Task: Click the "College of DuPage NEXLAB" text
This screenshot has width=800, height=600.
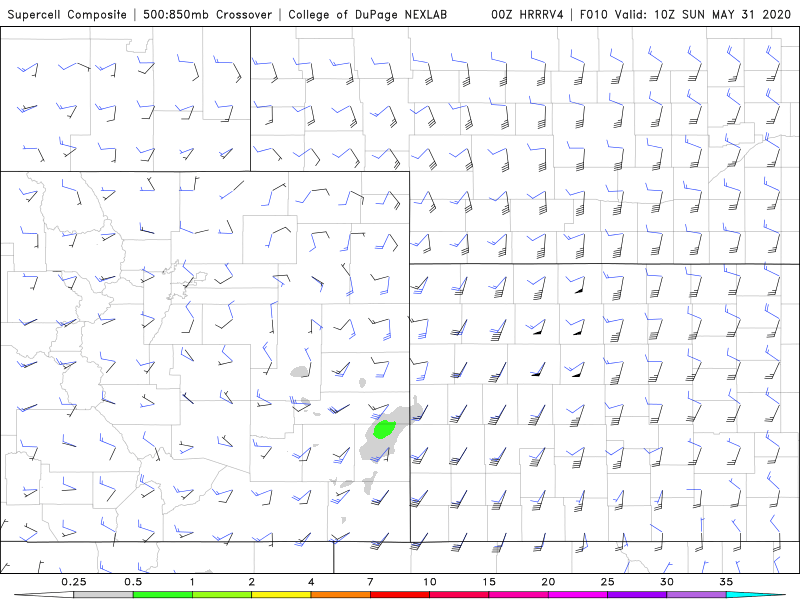Action: 367,14
